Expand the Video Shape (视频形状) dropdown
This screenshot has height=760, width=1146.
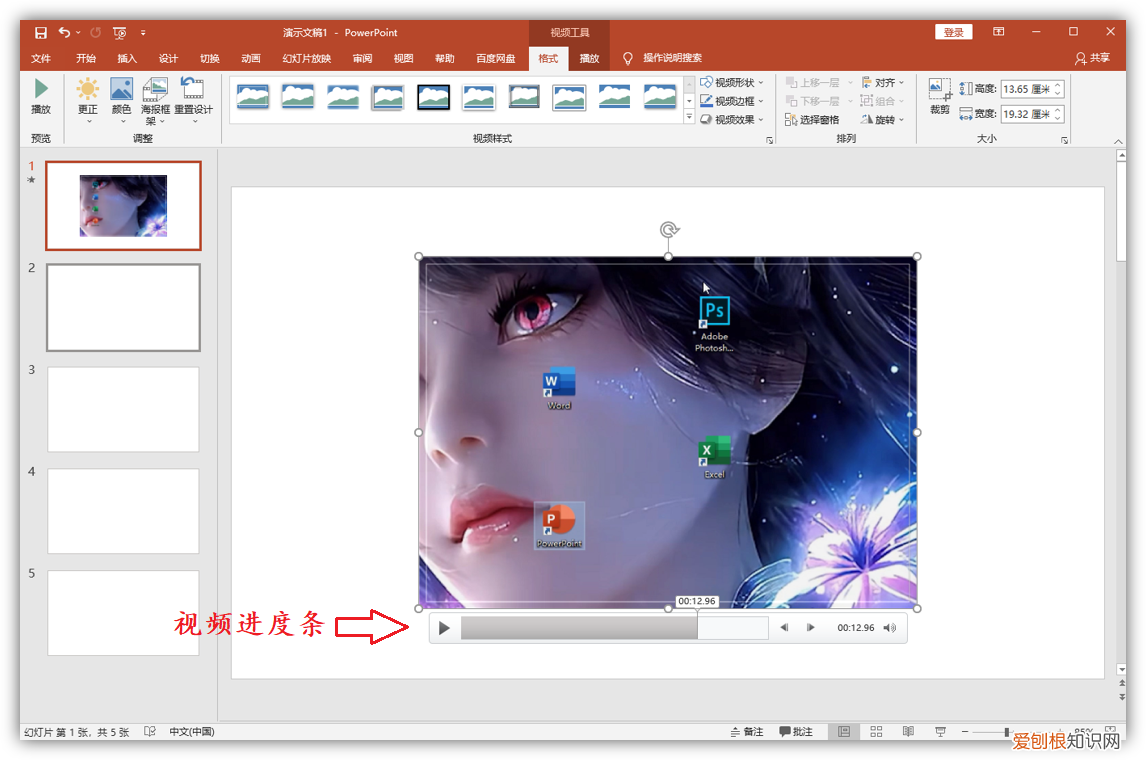pyautogui.click(x=733, y=83)
